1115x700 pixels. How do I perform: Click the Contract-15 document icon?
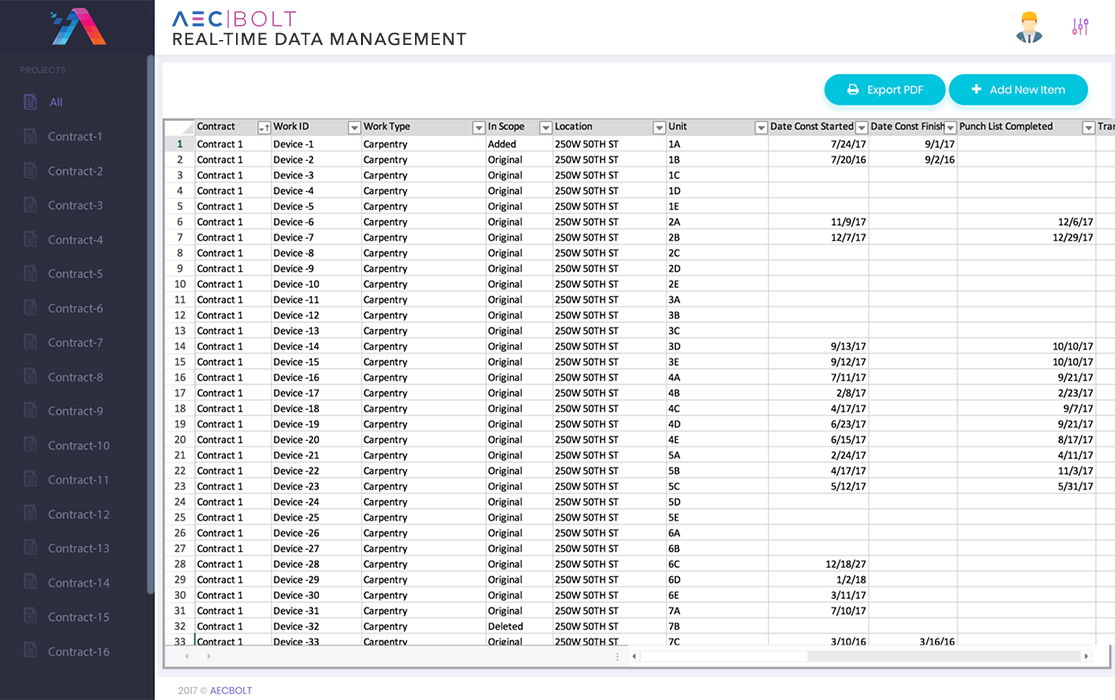(x=30, y=617)
